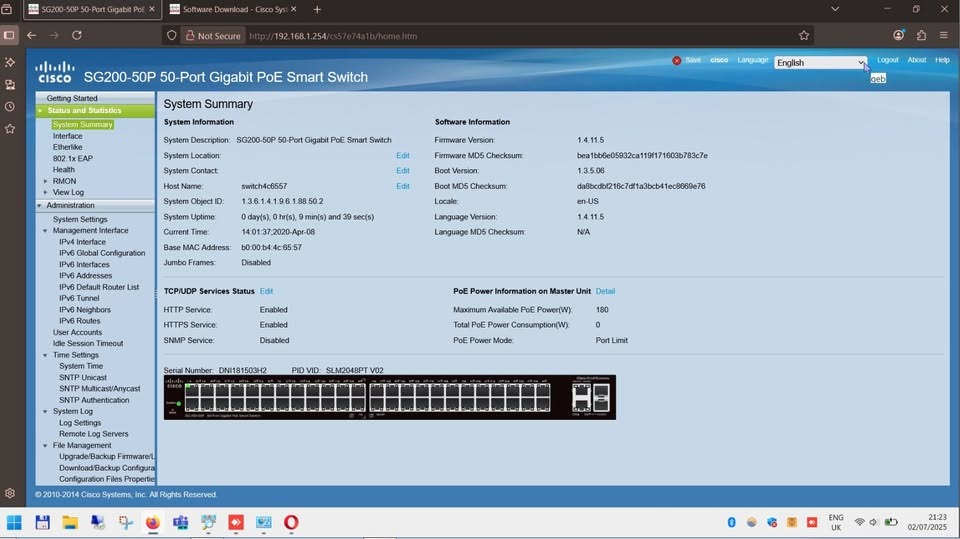Click the shield tracking protection icon
This screenshot has width=960, height=539.
pyautogui.click(x=172, y=36)
